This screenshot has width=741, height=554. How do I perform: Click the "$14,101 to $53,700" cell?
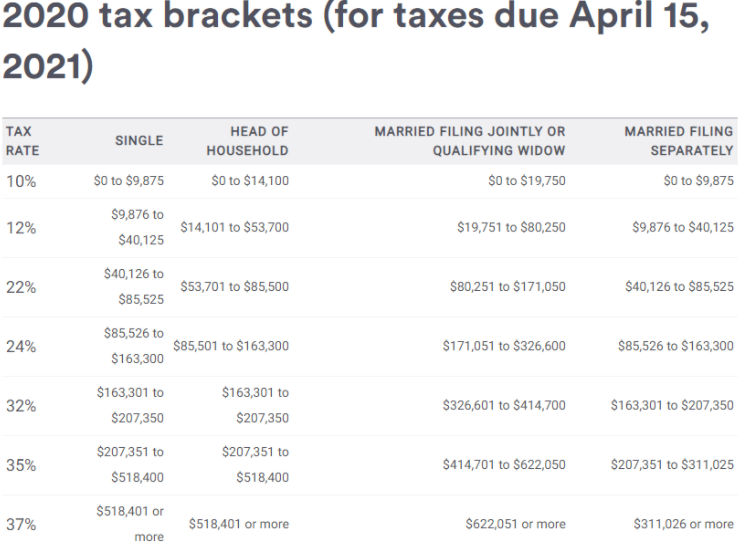234,228
